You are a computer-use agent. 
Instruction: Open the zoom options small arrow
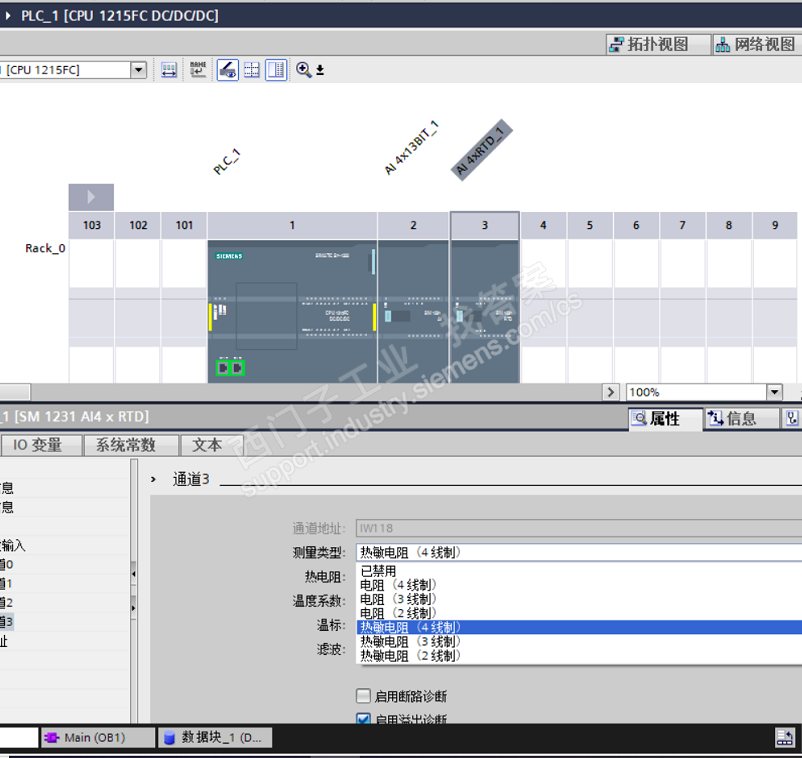320,70
